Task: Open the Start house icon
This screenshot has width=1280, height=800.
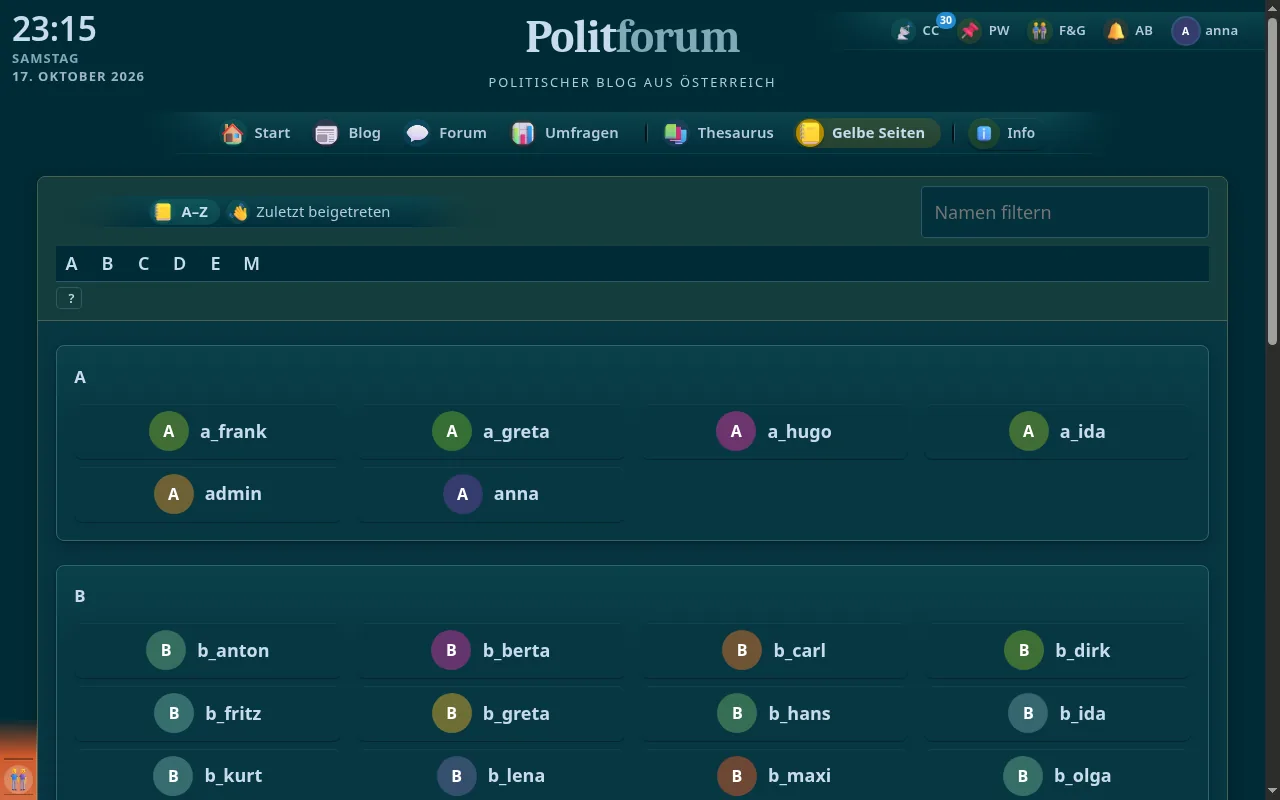Action: pyautogui.click(x=233, y=133)
